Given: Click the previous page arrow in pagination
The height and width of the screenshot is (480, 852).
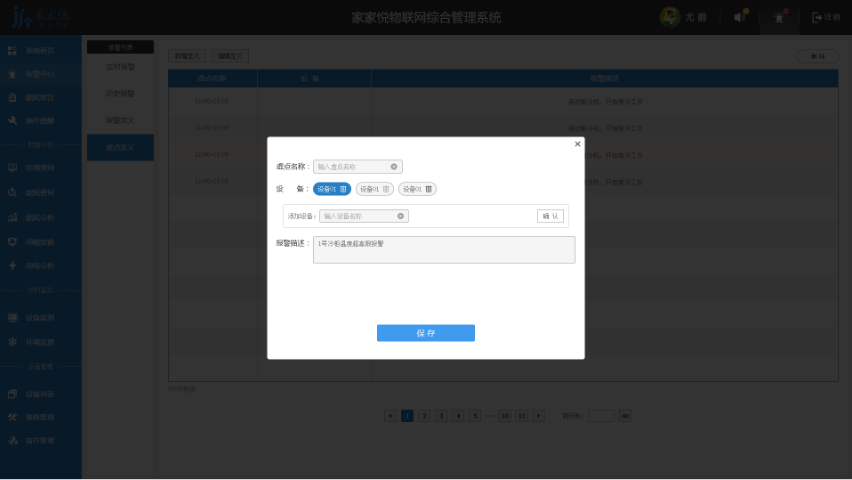Looking at the screenshot, I should coord(390,415).
